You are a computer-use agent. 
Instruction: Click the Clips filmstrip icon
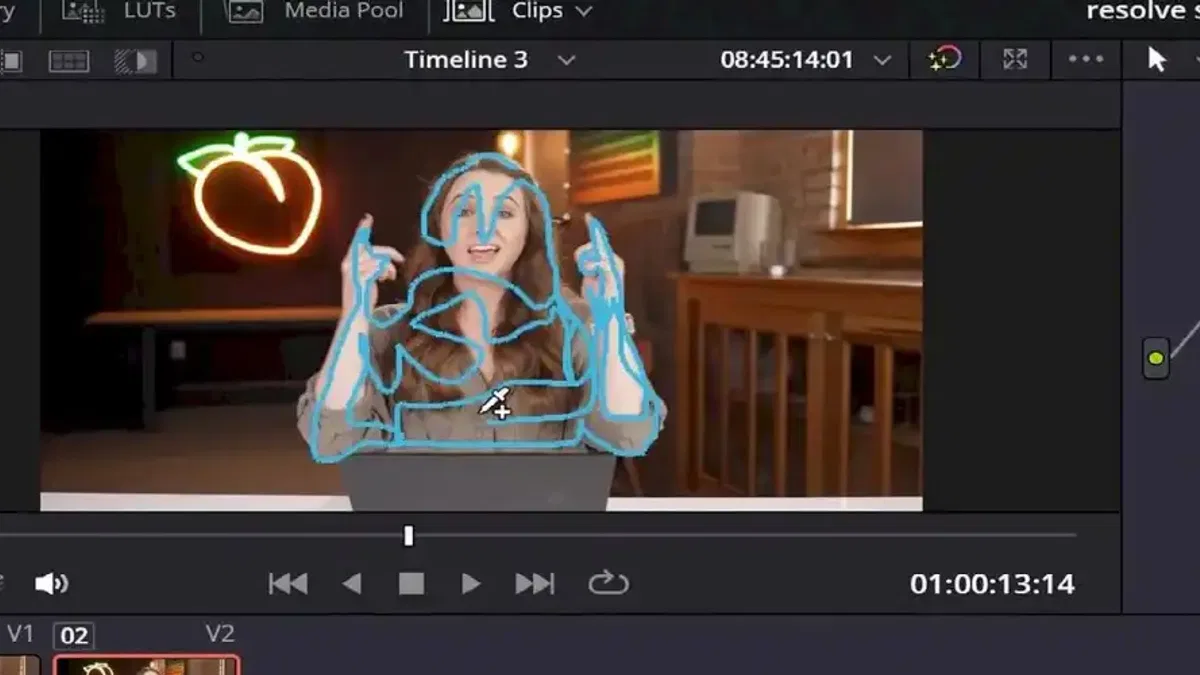[x=468, y=11]
